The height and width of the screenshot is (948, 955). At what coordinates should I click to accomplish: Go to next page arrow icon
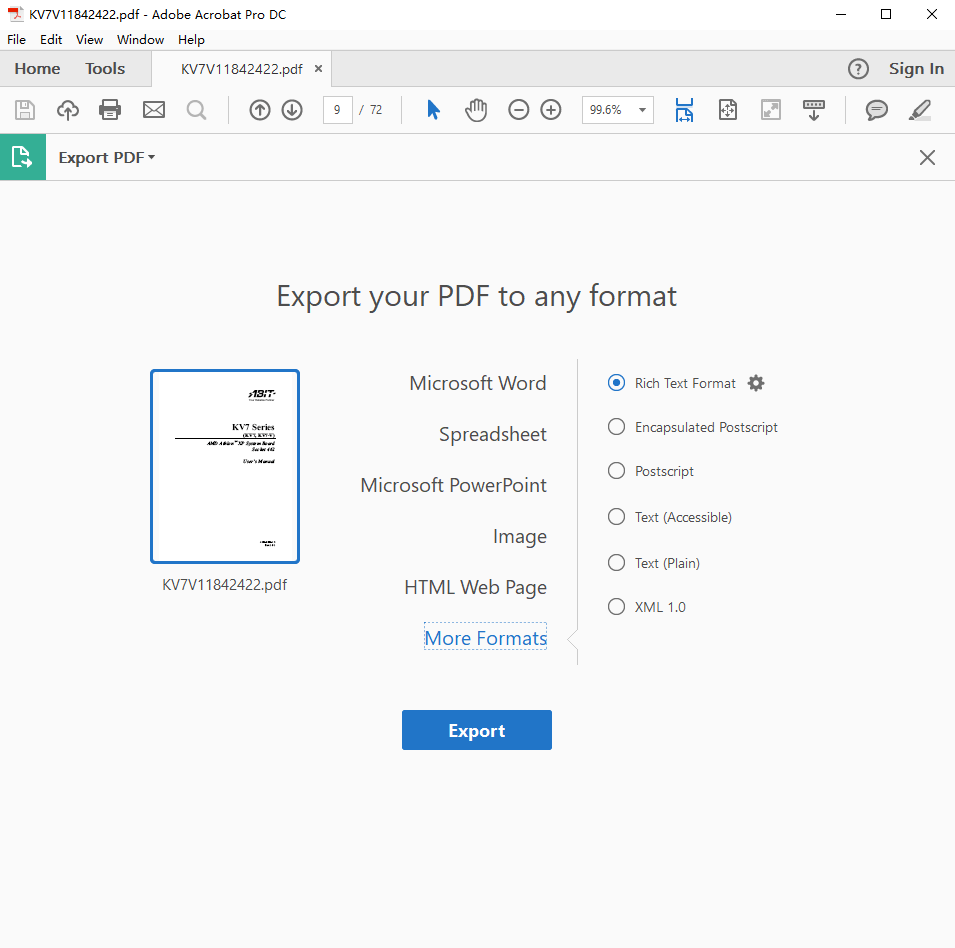click(x=292, y=110)
